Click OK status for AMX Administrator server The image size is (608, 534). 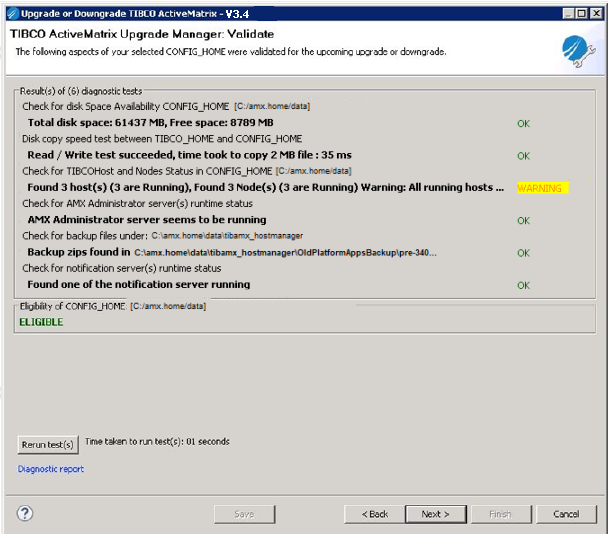[x=523, y=221]
